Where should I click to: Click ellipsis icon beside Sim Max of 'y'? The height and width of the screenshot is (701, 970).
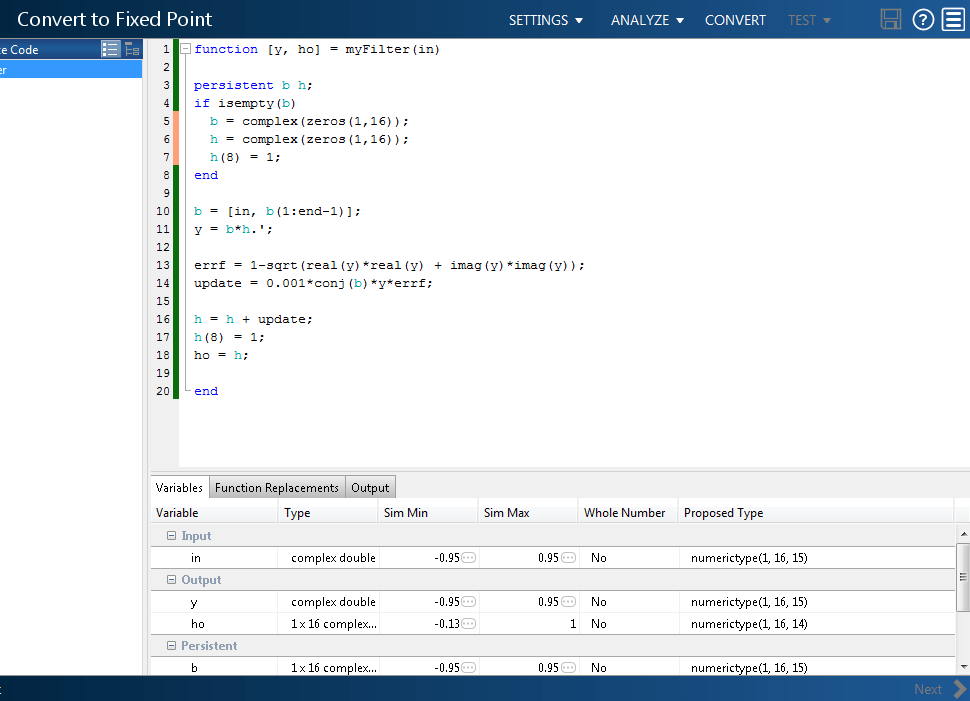pos(568,602)
